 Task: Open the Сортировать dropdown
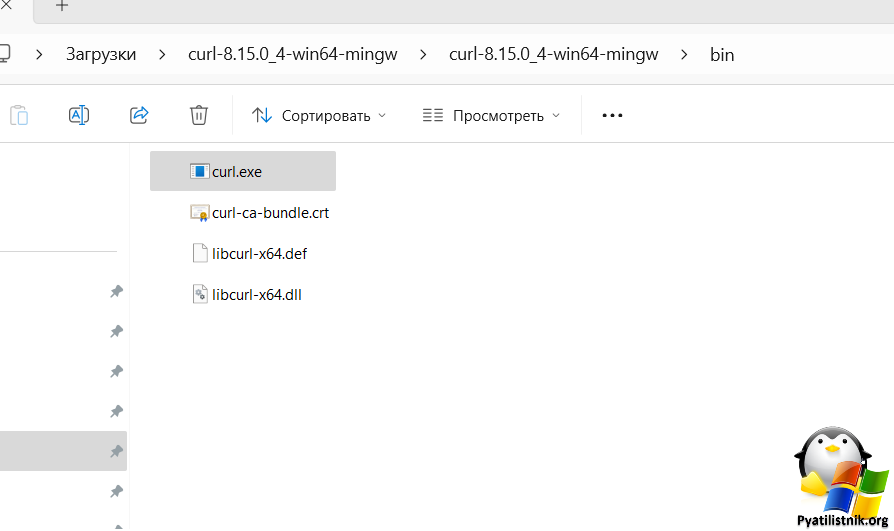pos(319,116)
